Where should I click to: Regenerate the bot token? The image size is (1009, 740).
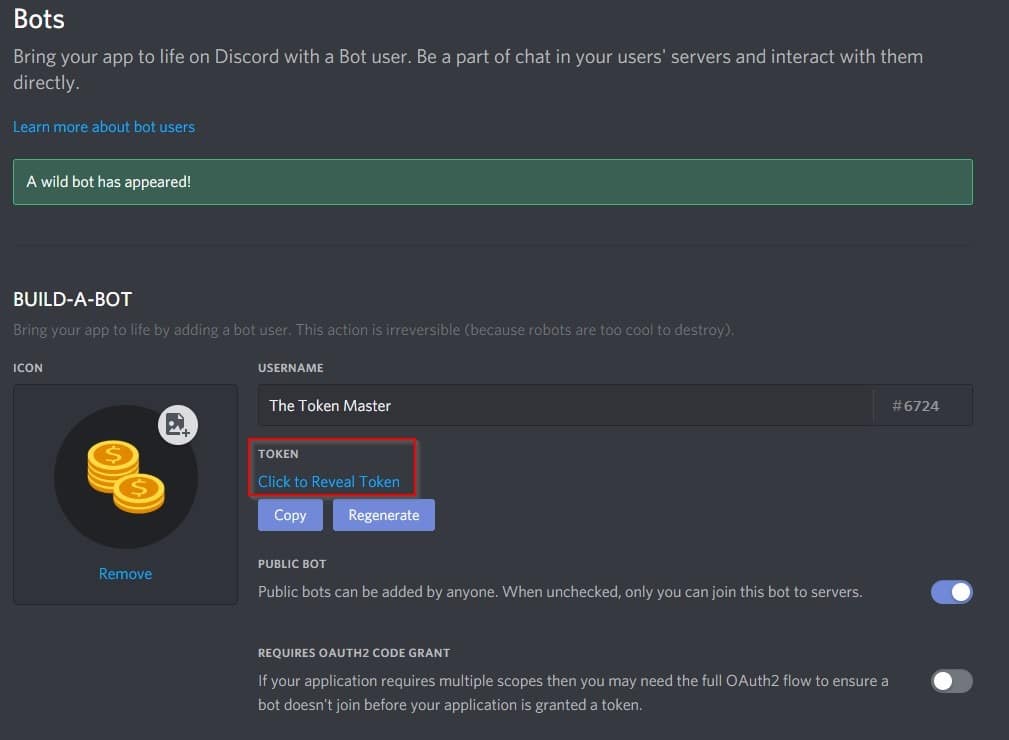[384, 515]
